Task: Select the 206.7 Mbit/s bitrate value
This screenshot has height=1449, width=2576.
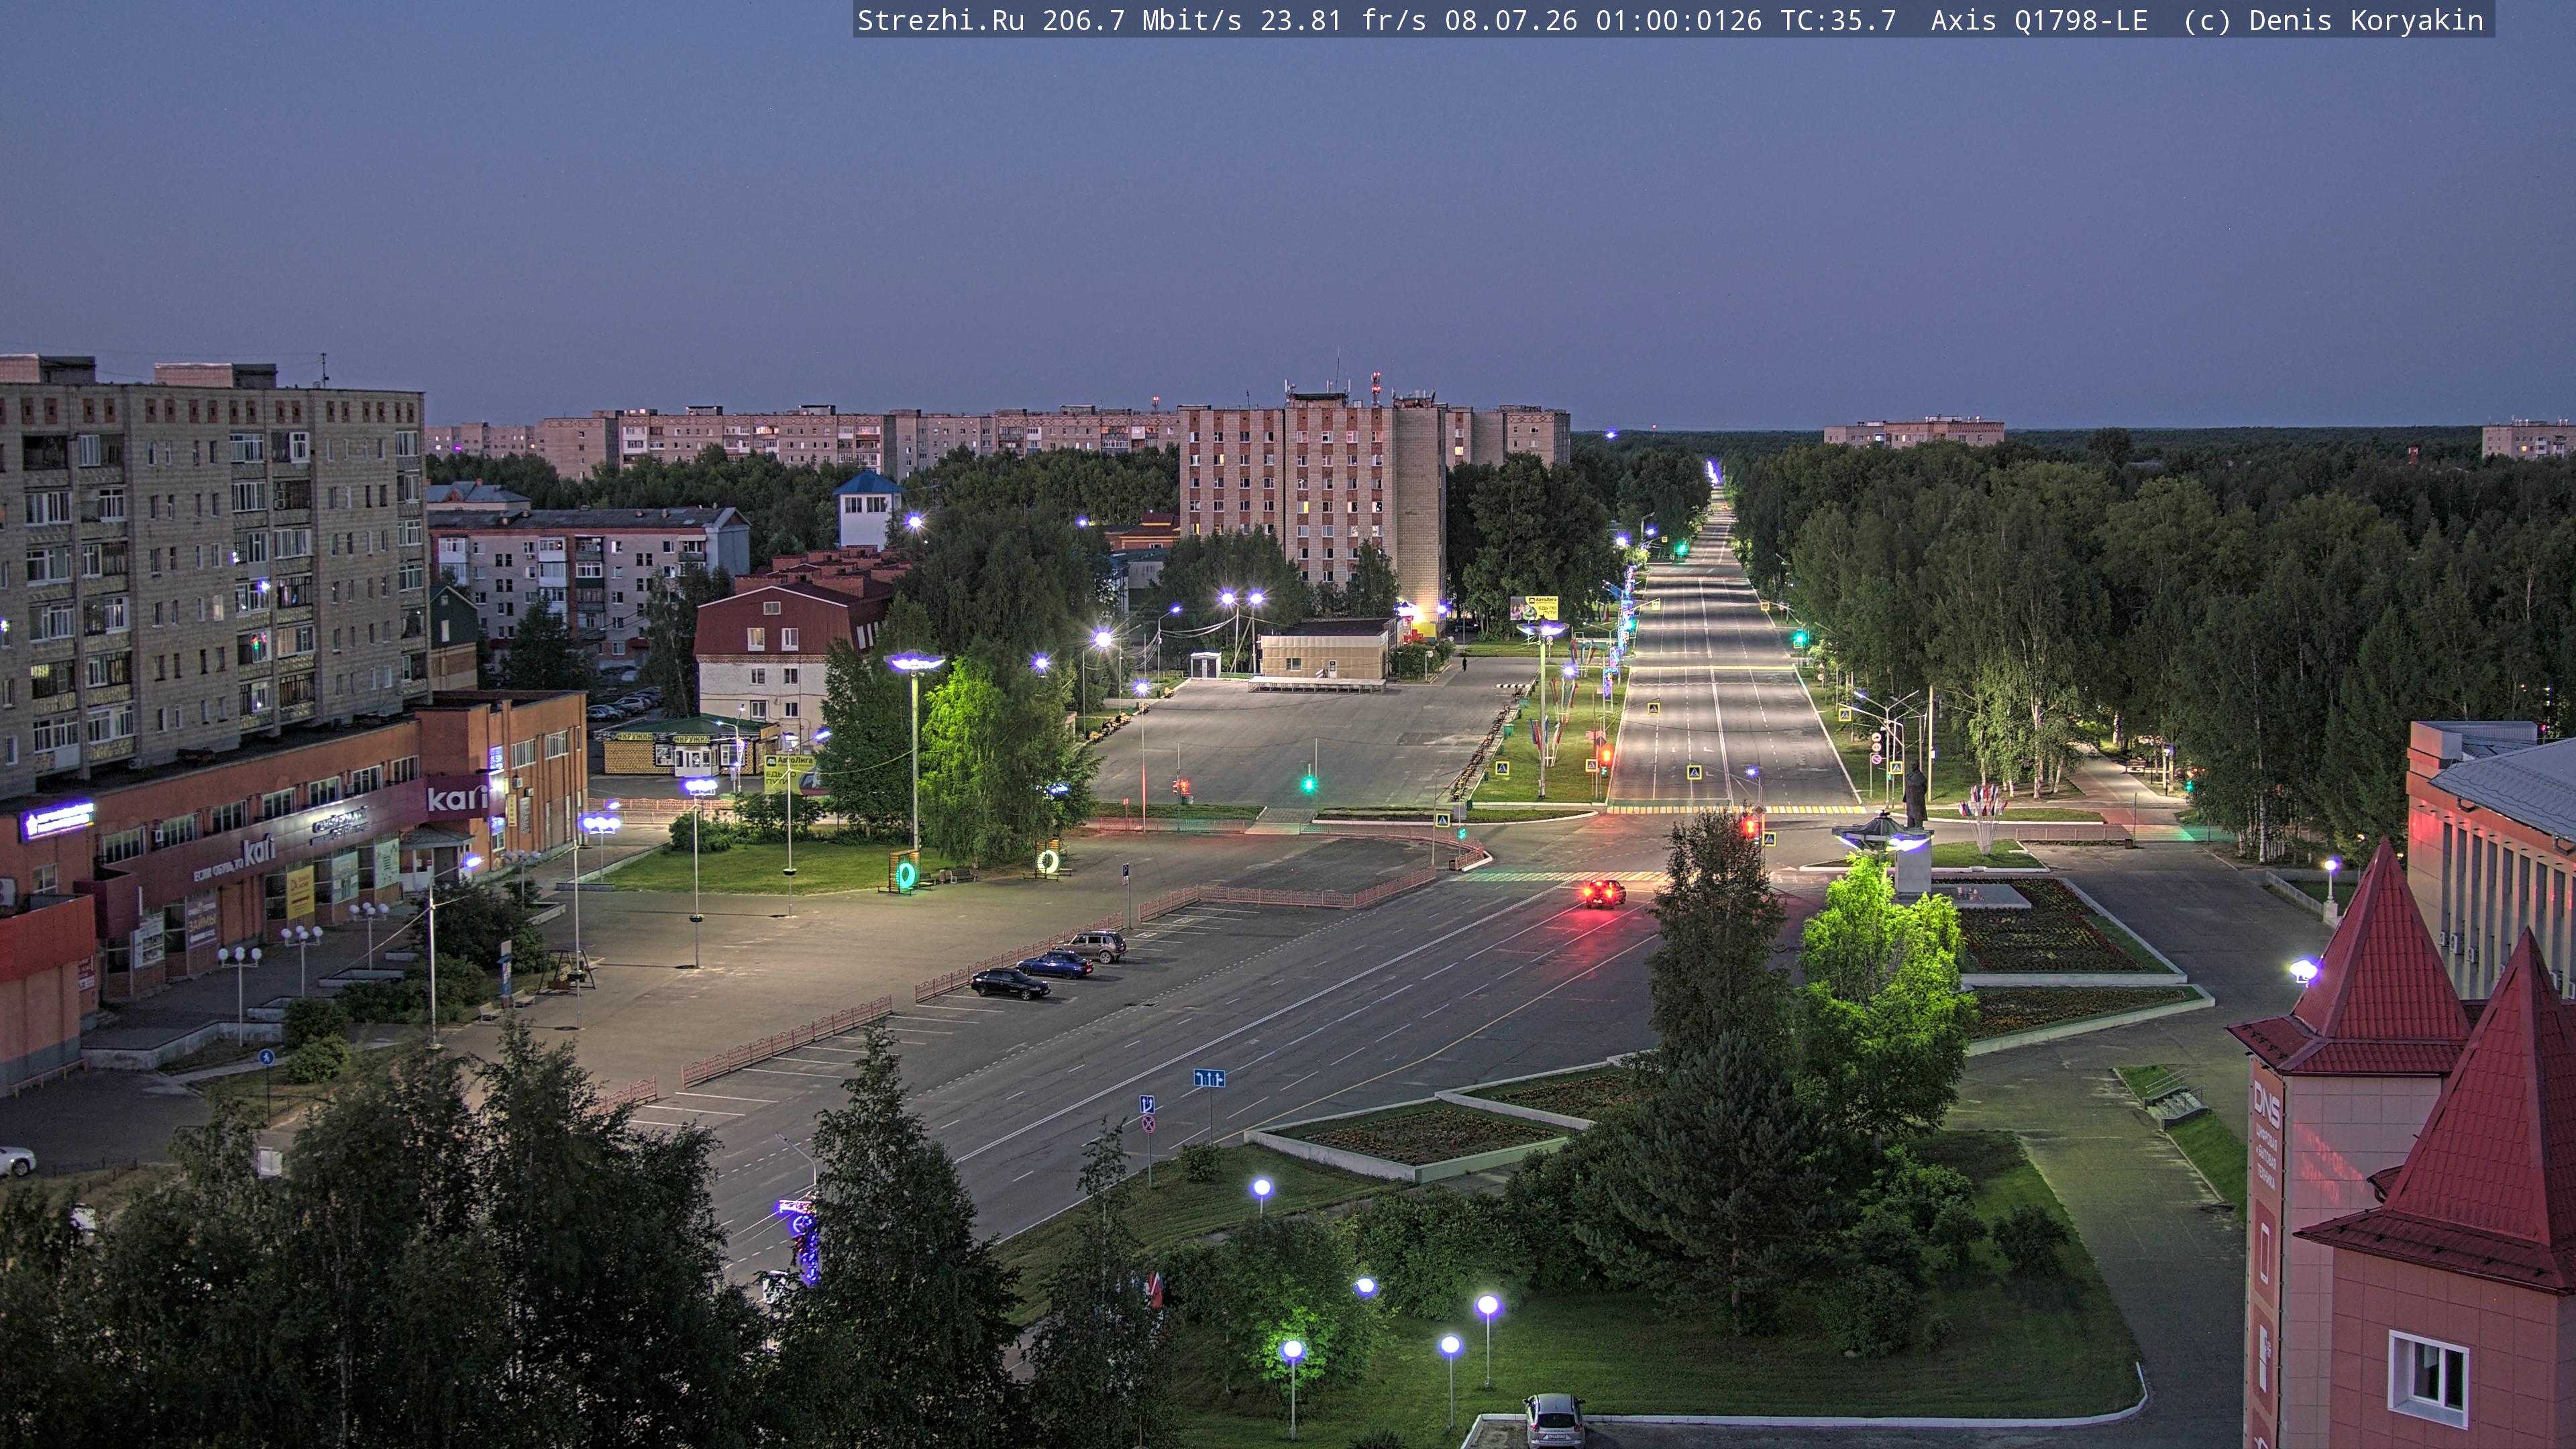Action: [1142, 20]
